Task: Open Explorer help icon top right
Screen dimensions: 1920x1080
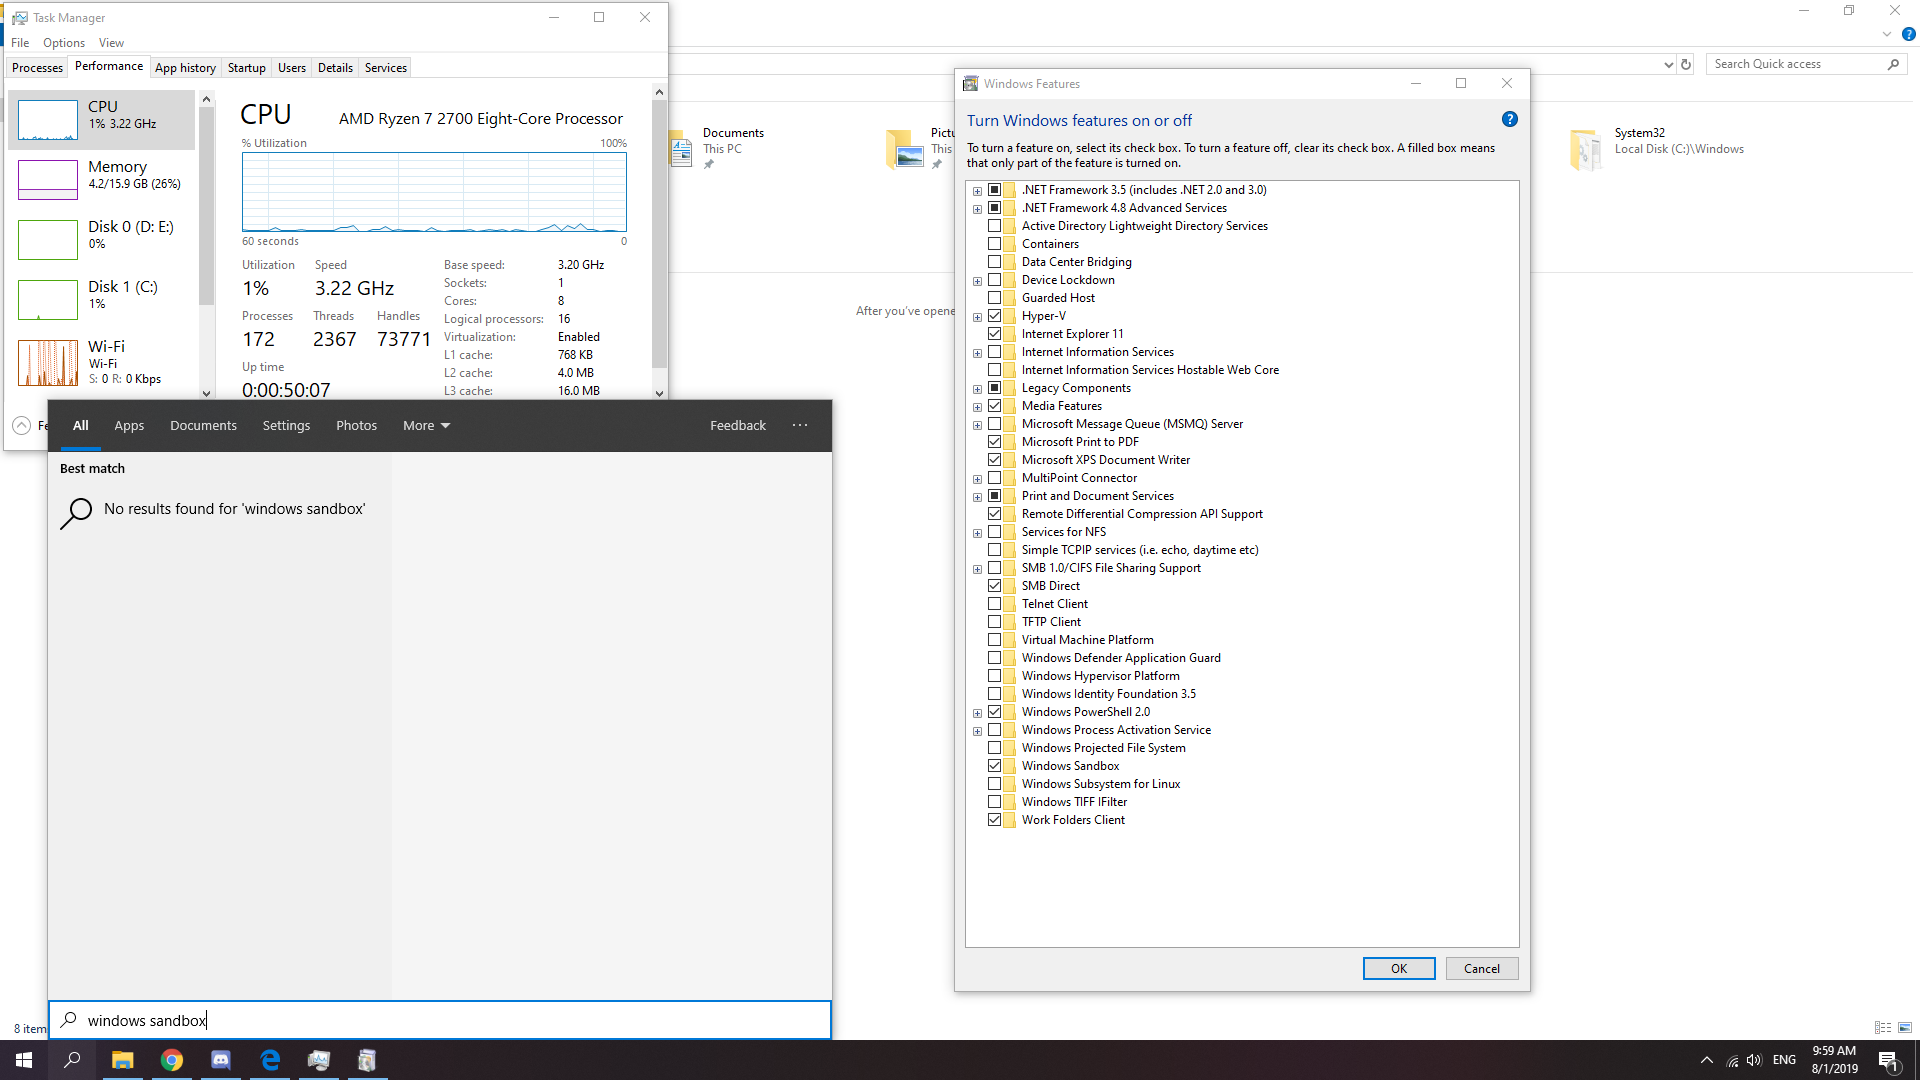Action: click(1908, 34)
